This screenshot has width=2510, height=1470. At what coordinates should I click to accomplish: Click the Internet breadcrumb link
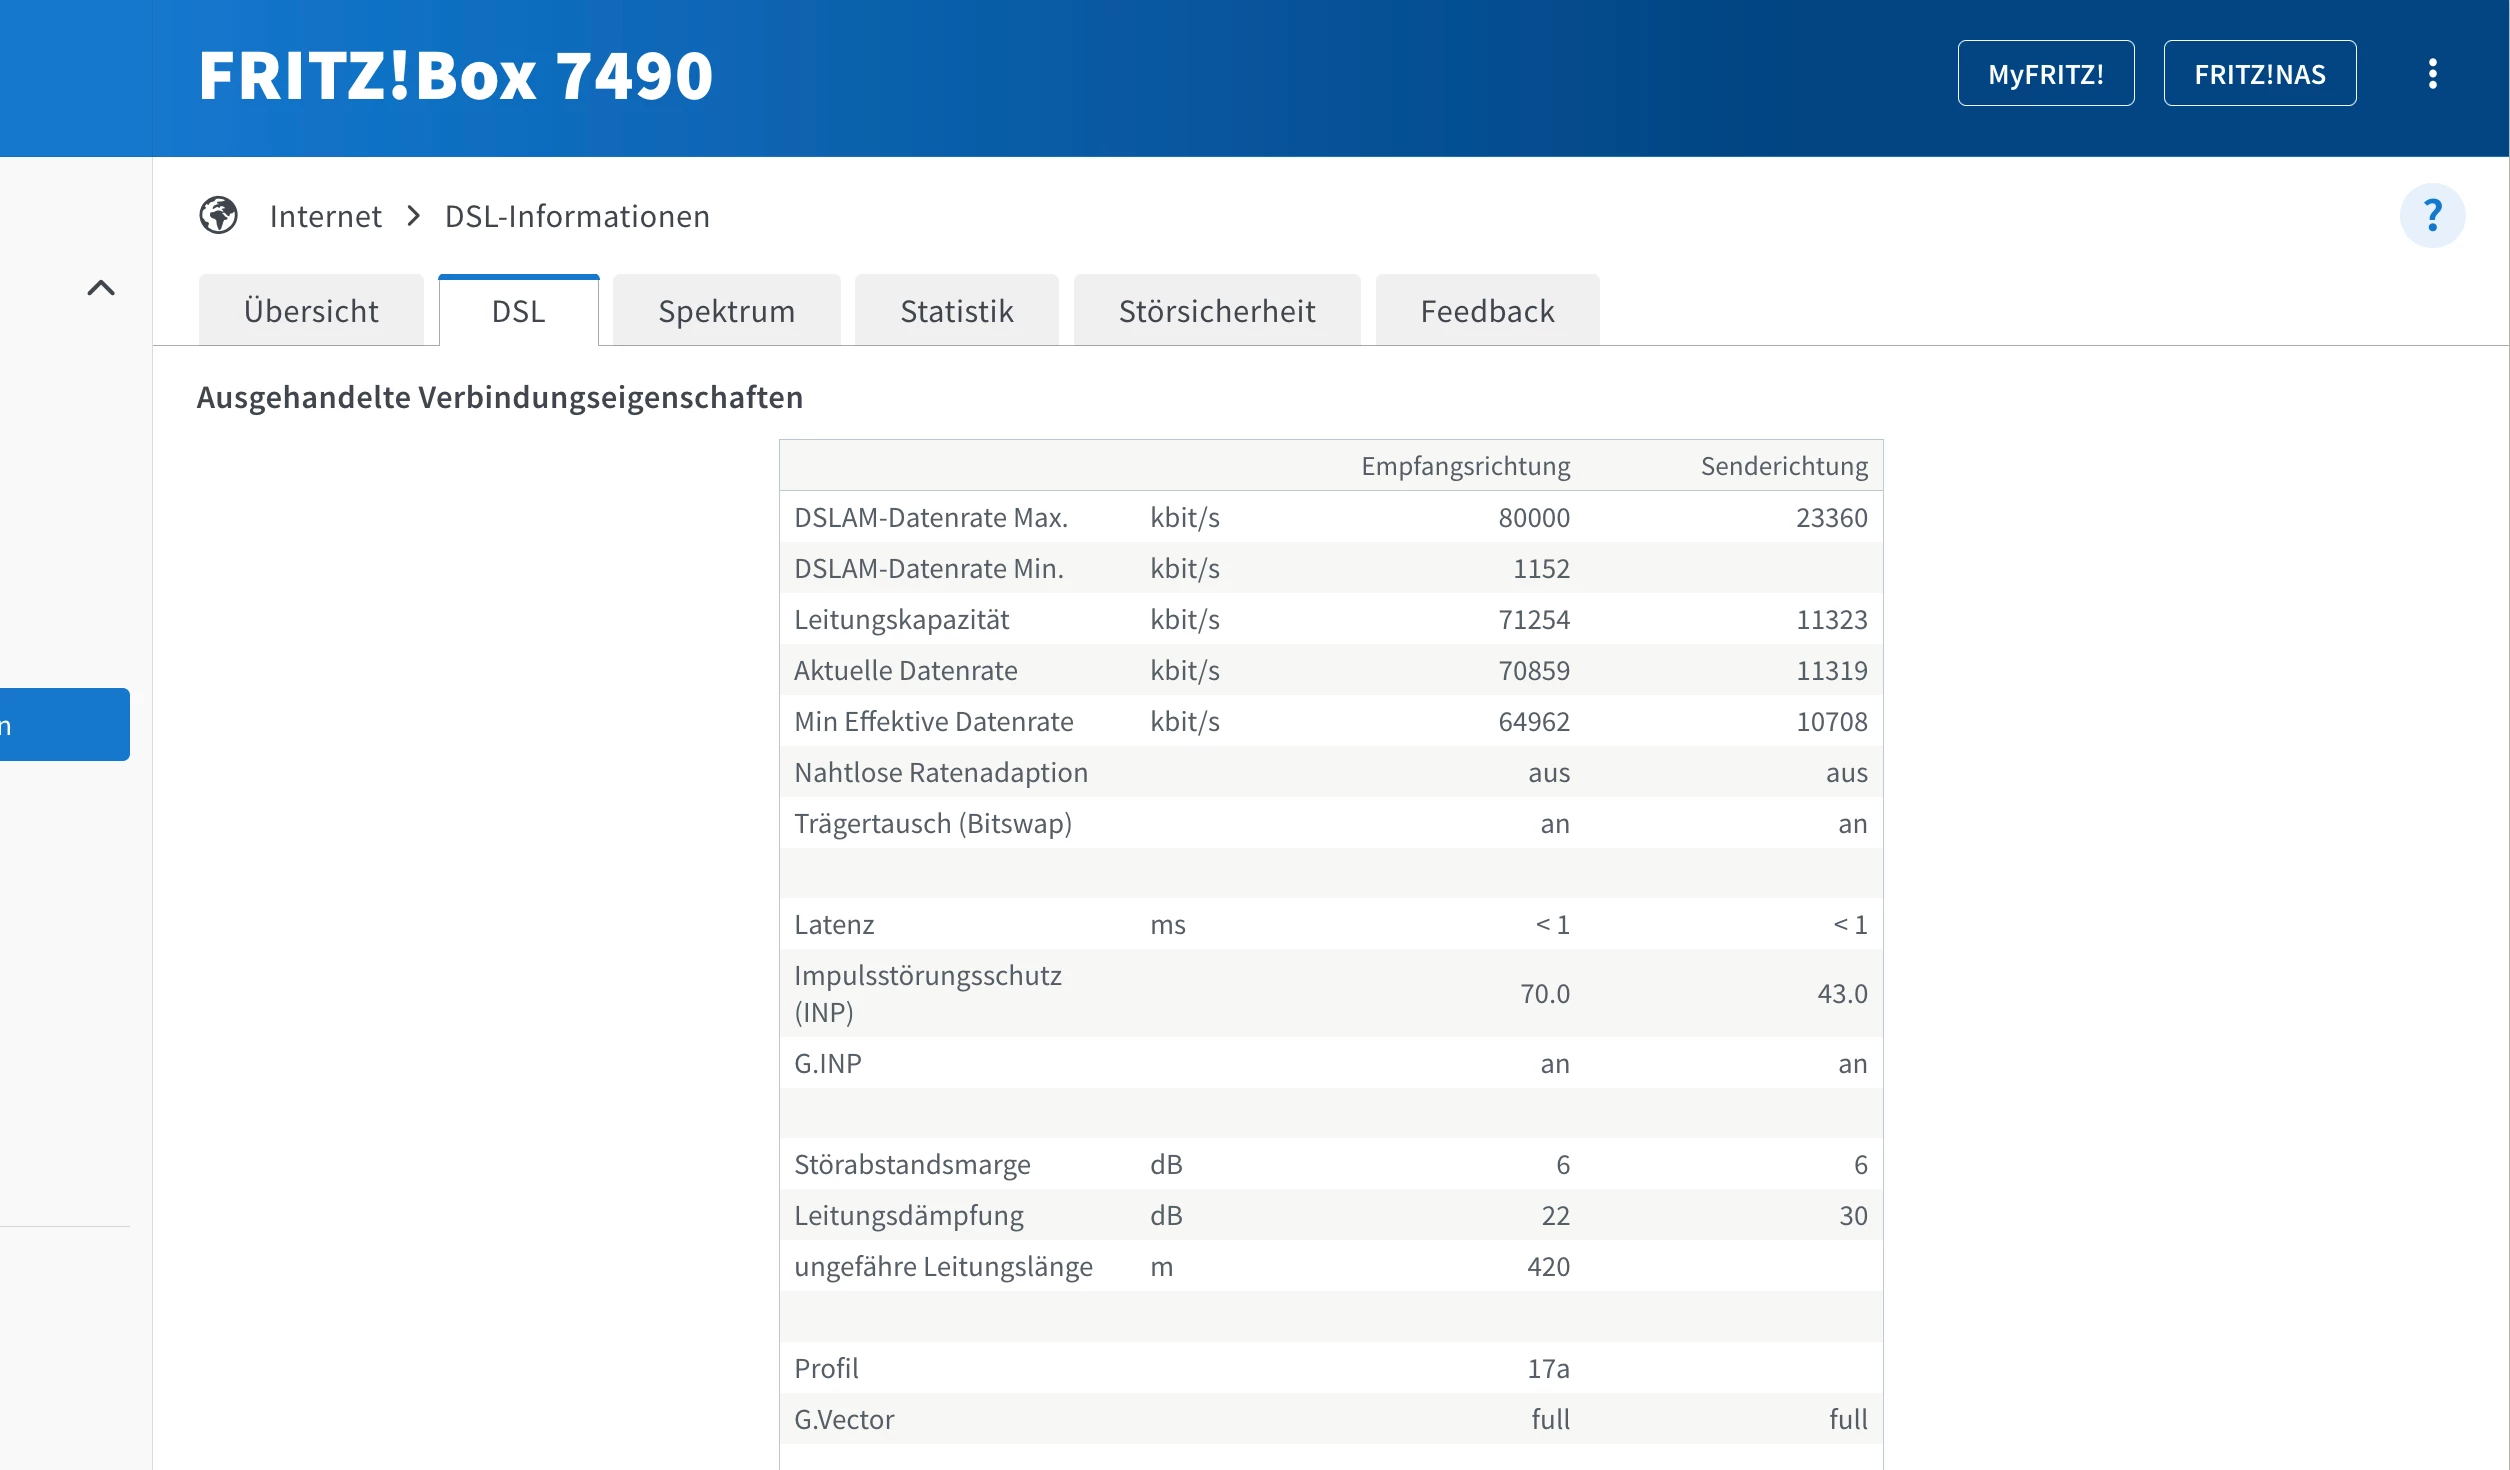[325, 216]
